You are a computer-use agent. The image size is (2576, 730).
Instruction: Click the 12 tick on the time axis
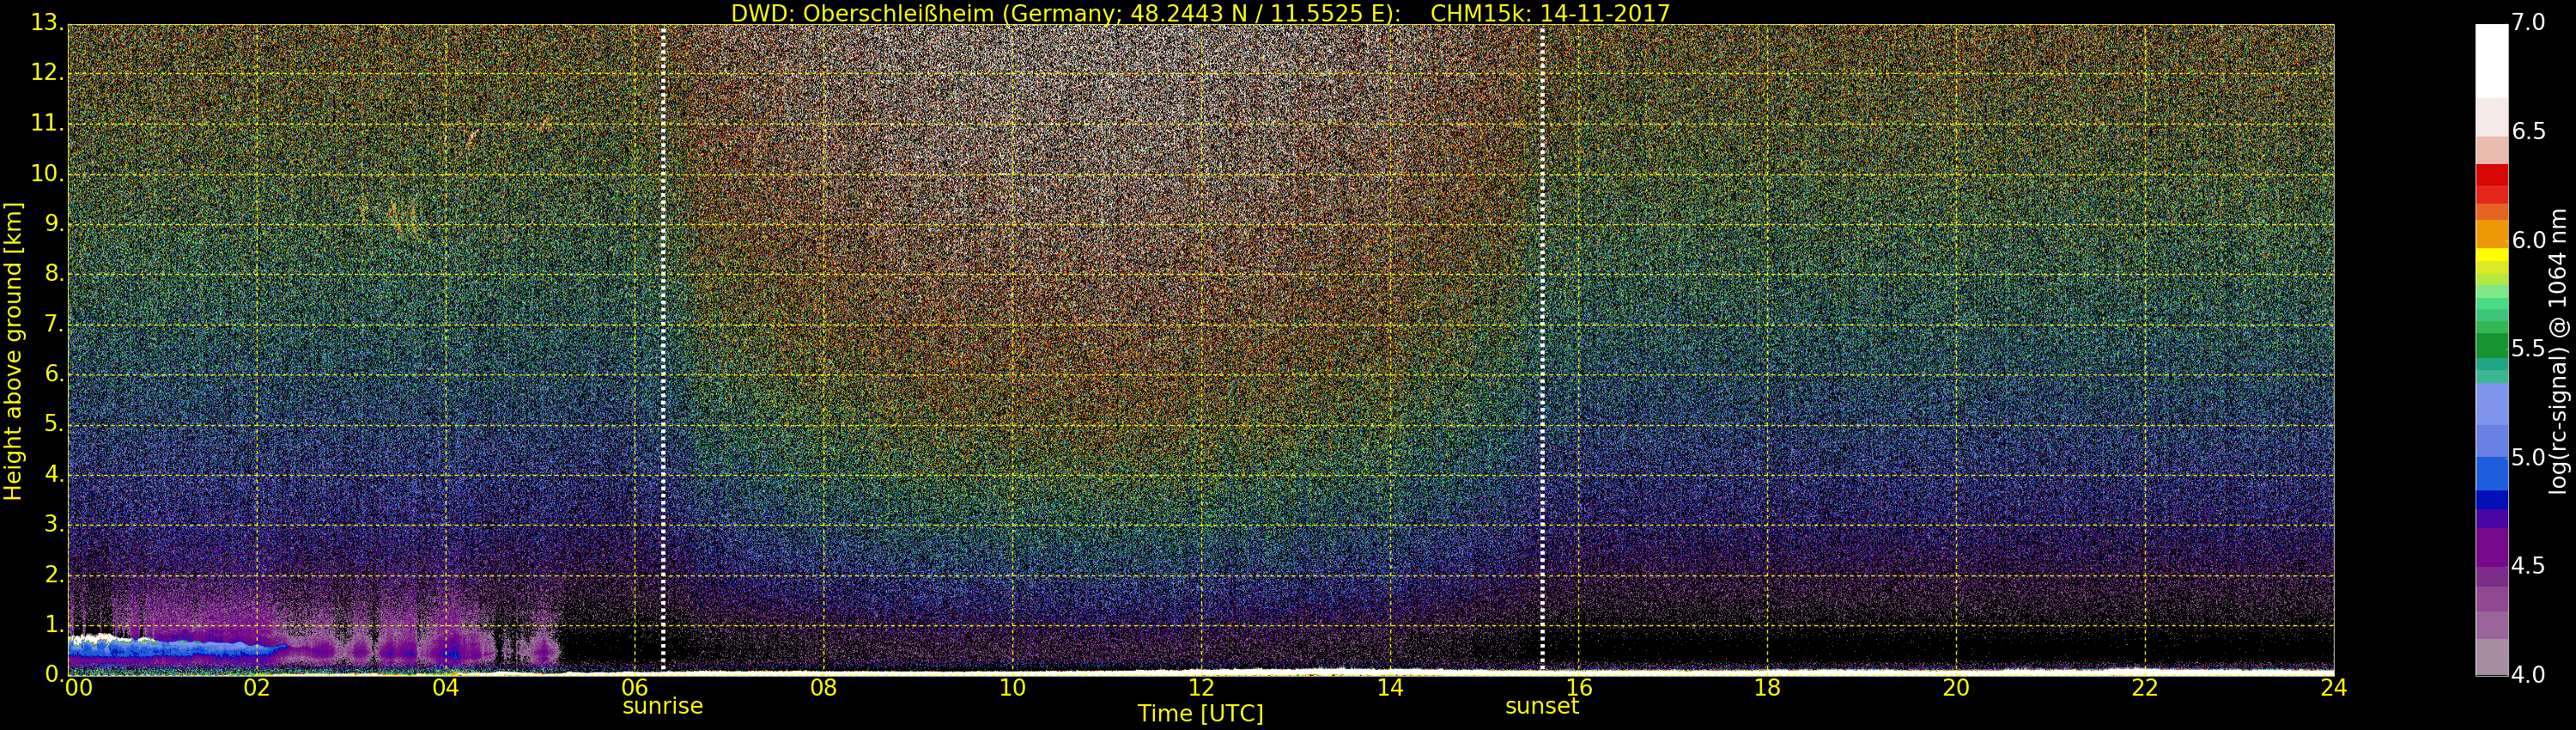[x=1200, y=688]
